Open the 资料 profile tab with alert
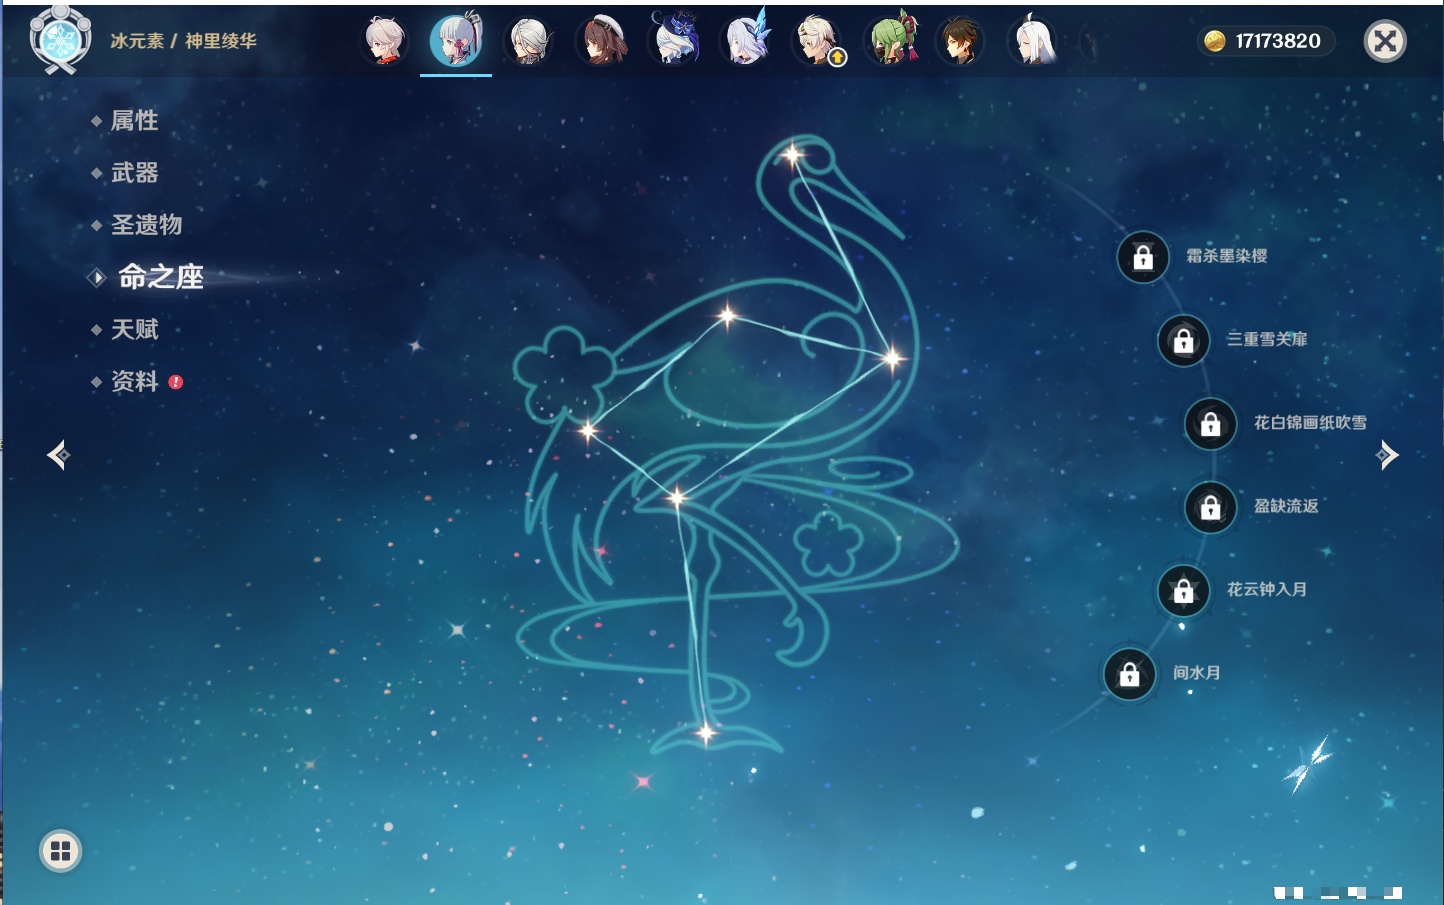The height and width of the screenshot is (905, 1444). [x=134, y=381]
